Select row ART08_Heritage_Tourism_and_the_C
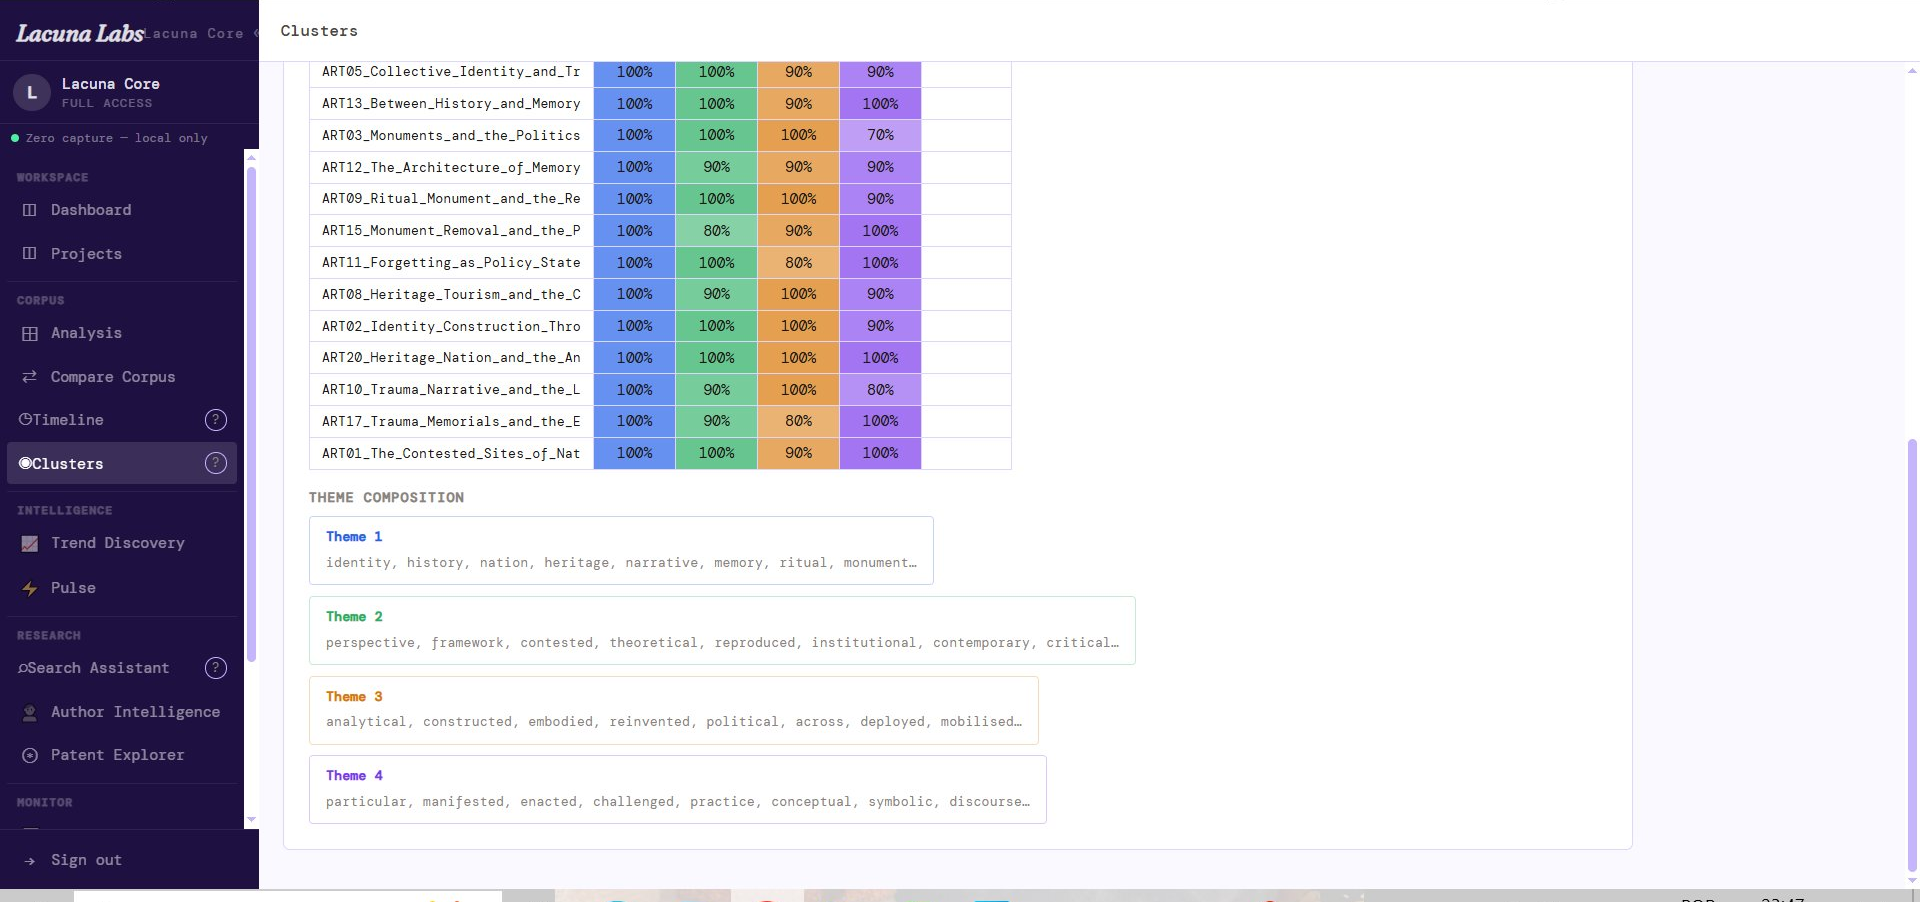The image size is (1920, 902). [660, 294]
